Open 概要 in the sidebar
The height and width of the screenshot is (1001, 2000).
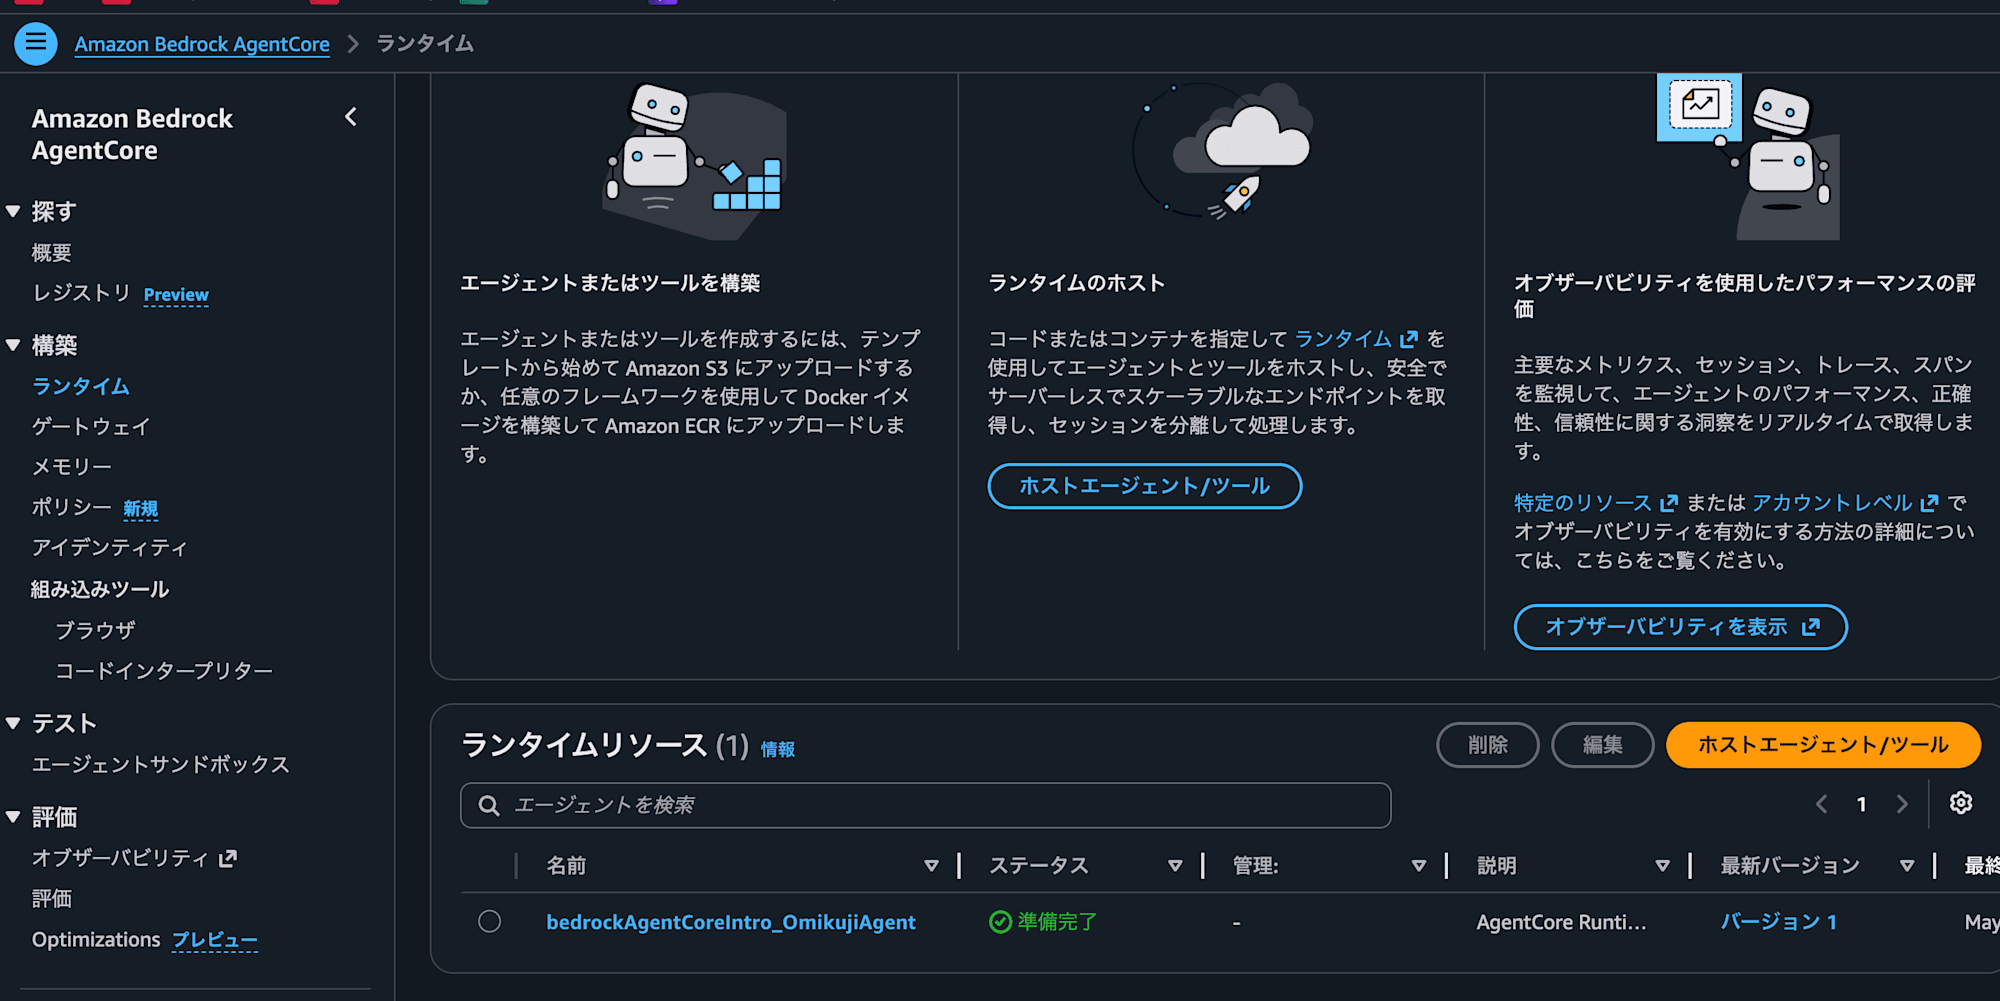pos(52,253)
